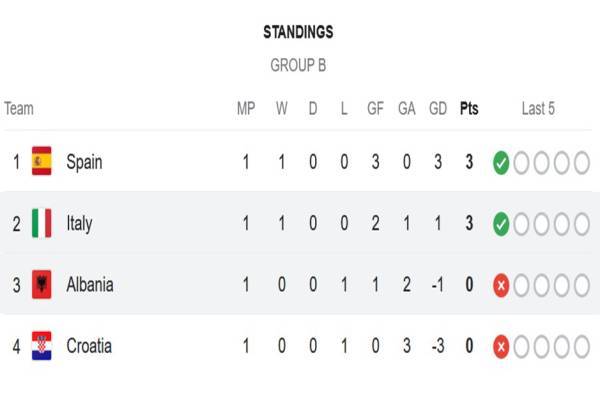Click the Pts column header
The height and width of the screenshot is (399, 600).
coord(469,108)
